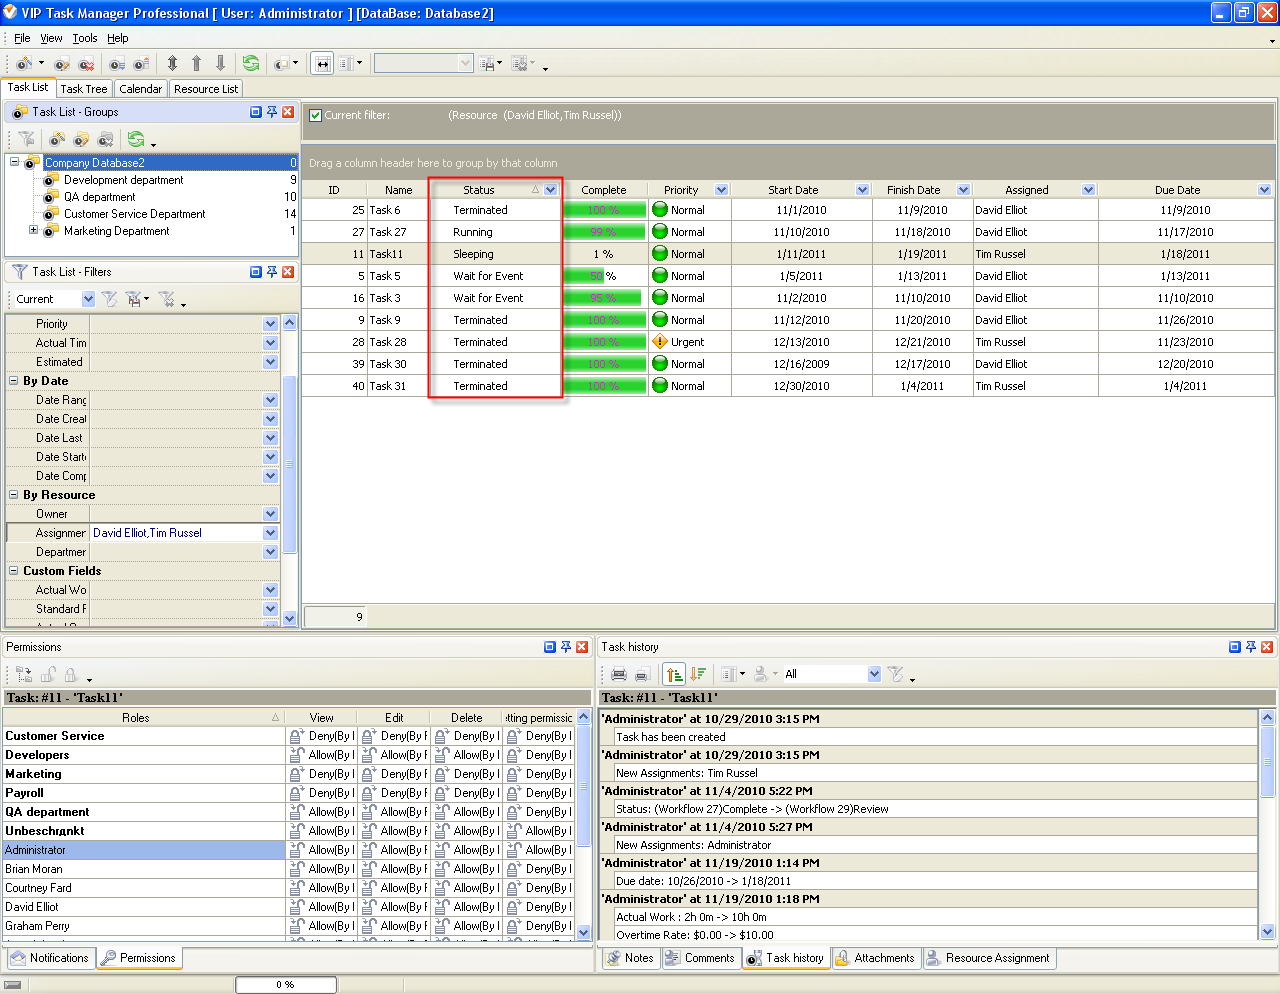Open the Assignment filter dropdown arrow
This screenshot has width=1280, height=994.
click(270, 533)
